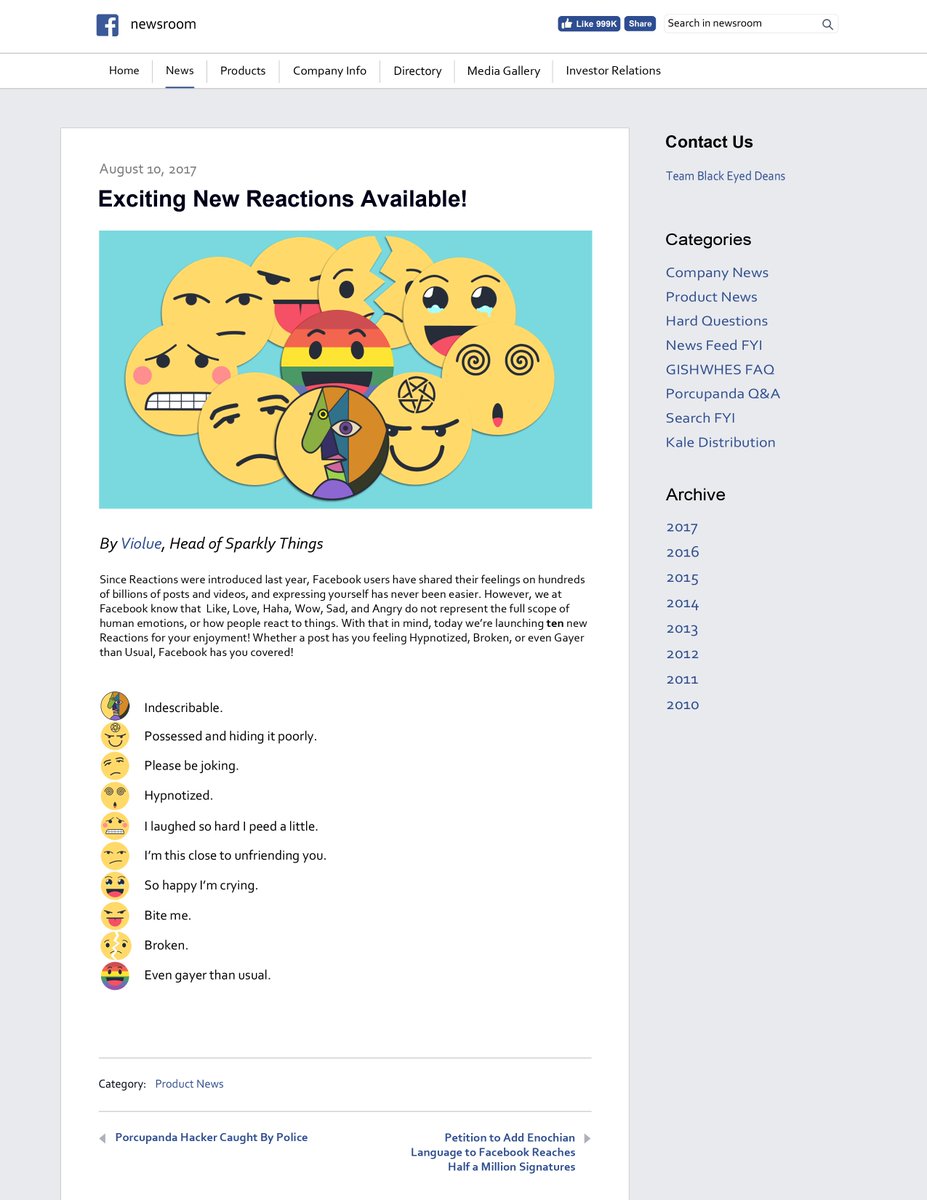Viewport: 927px width, 1200px height.
Task: Open the 2012 archive
Action: coord(682,654)
